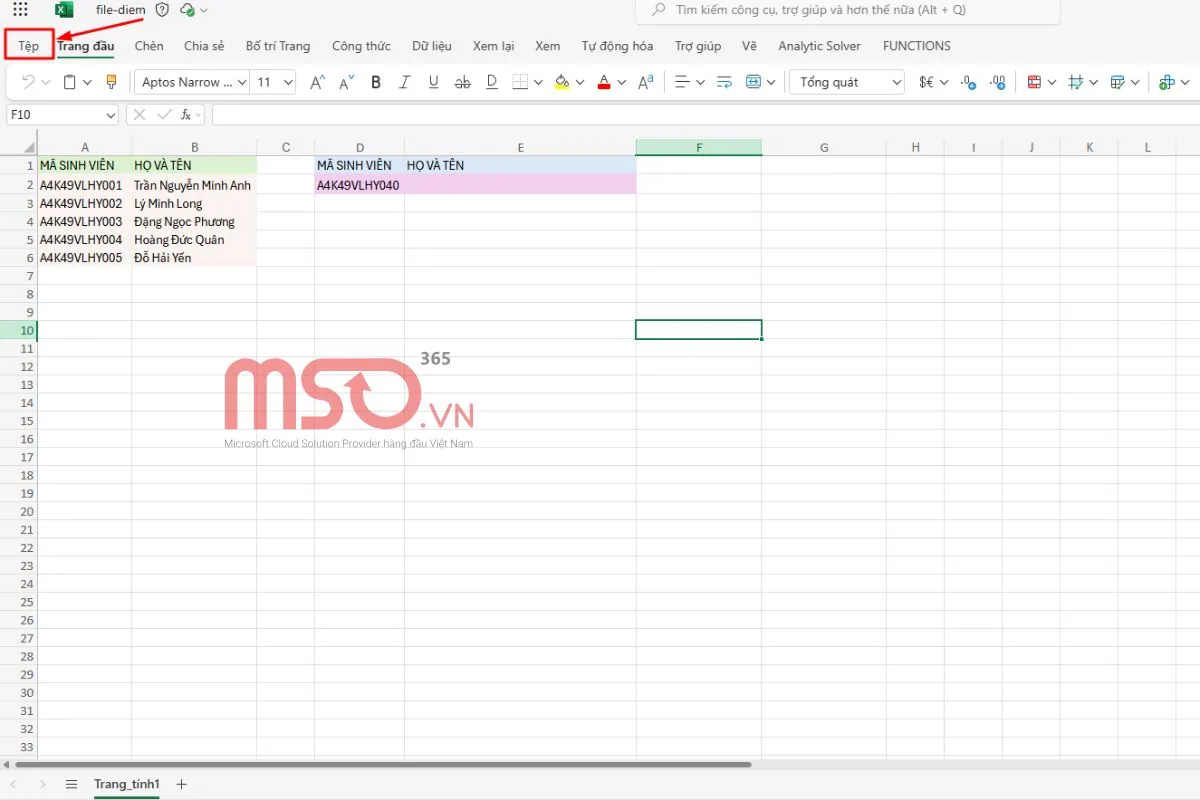
Task: Click the Increase Font Size icon
Action: point(317,82)
